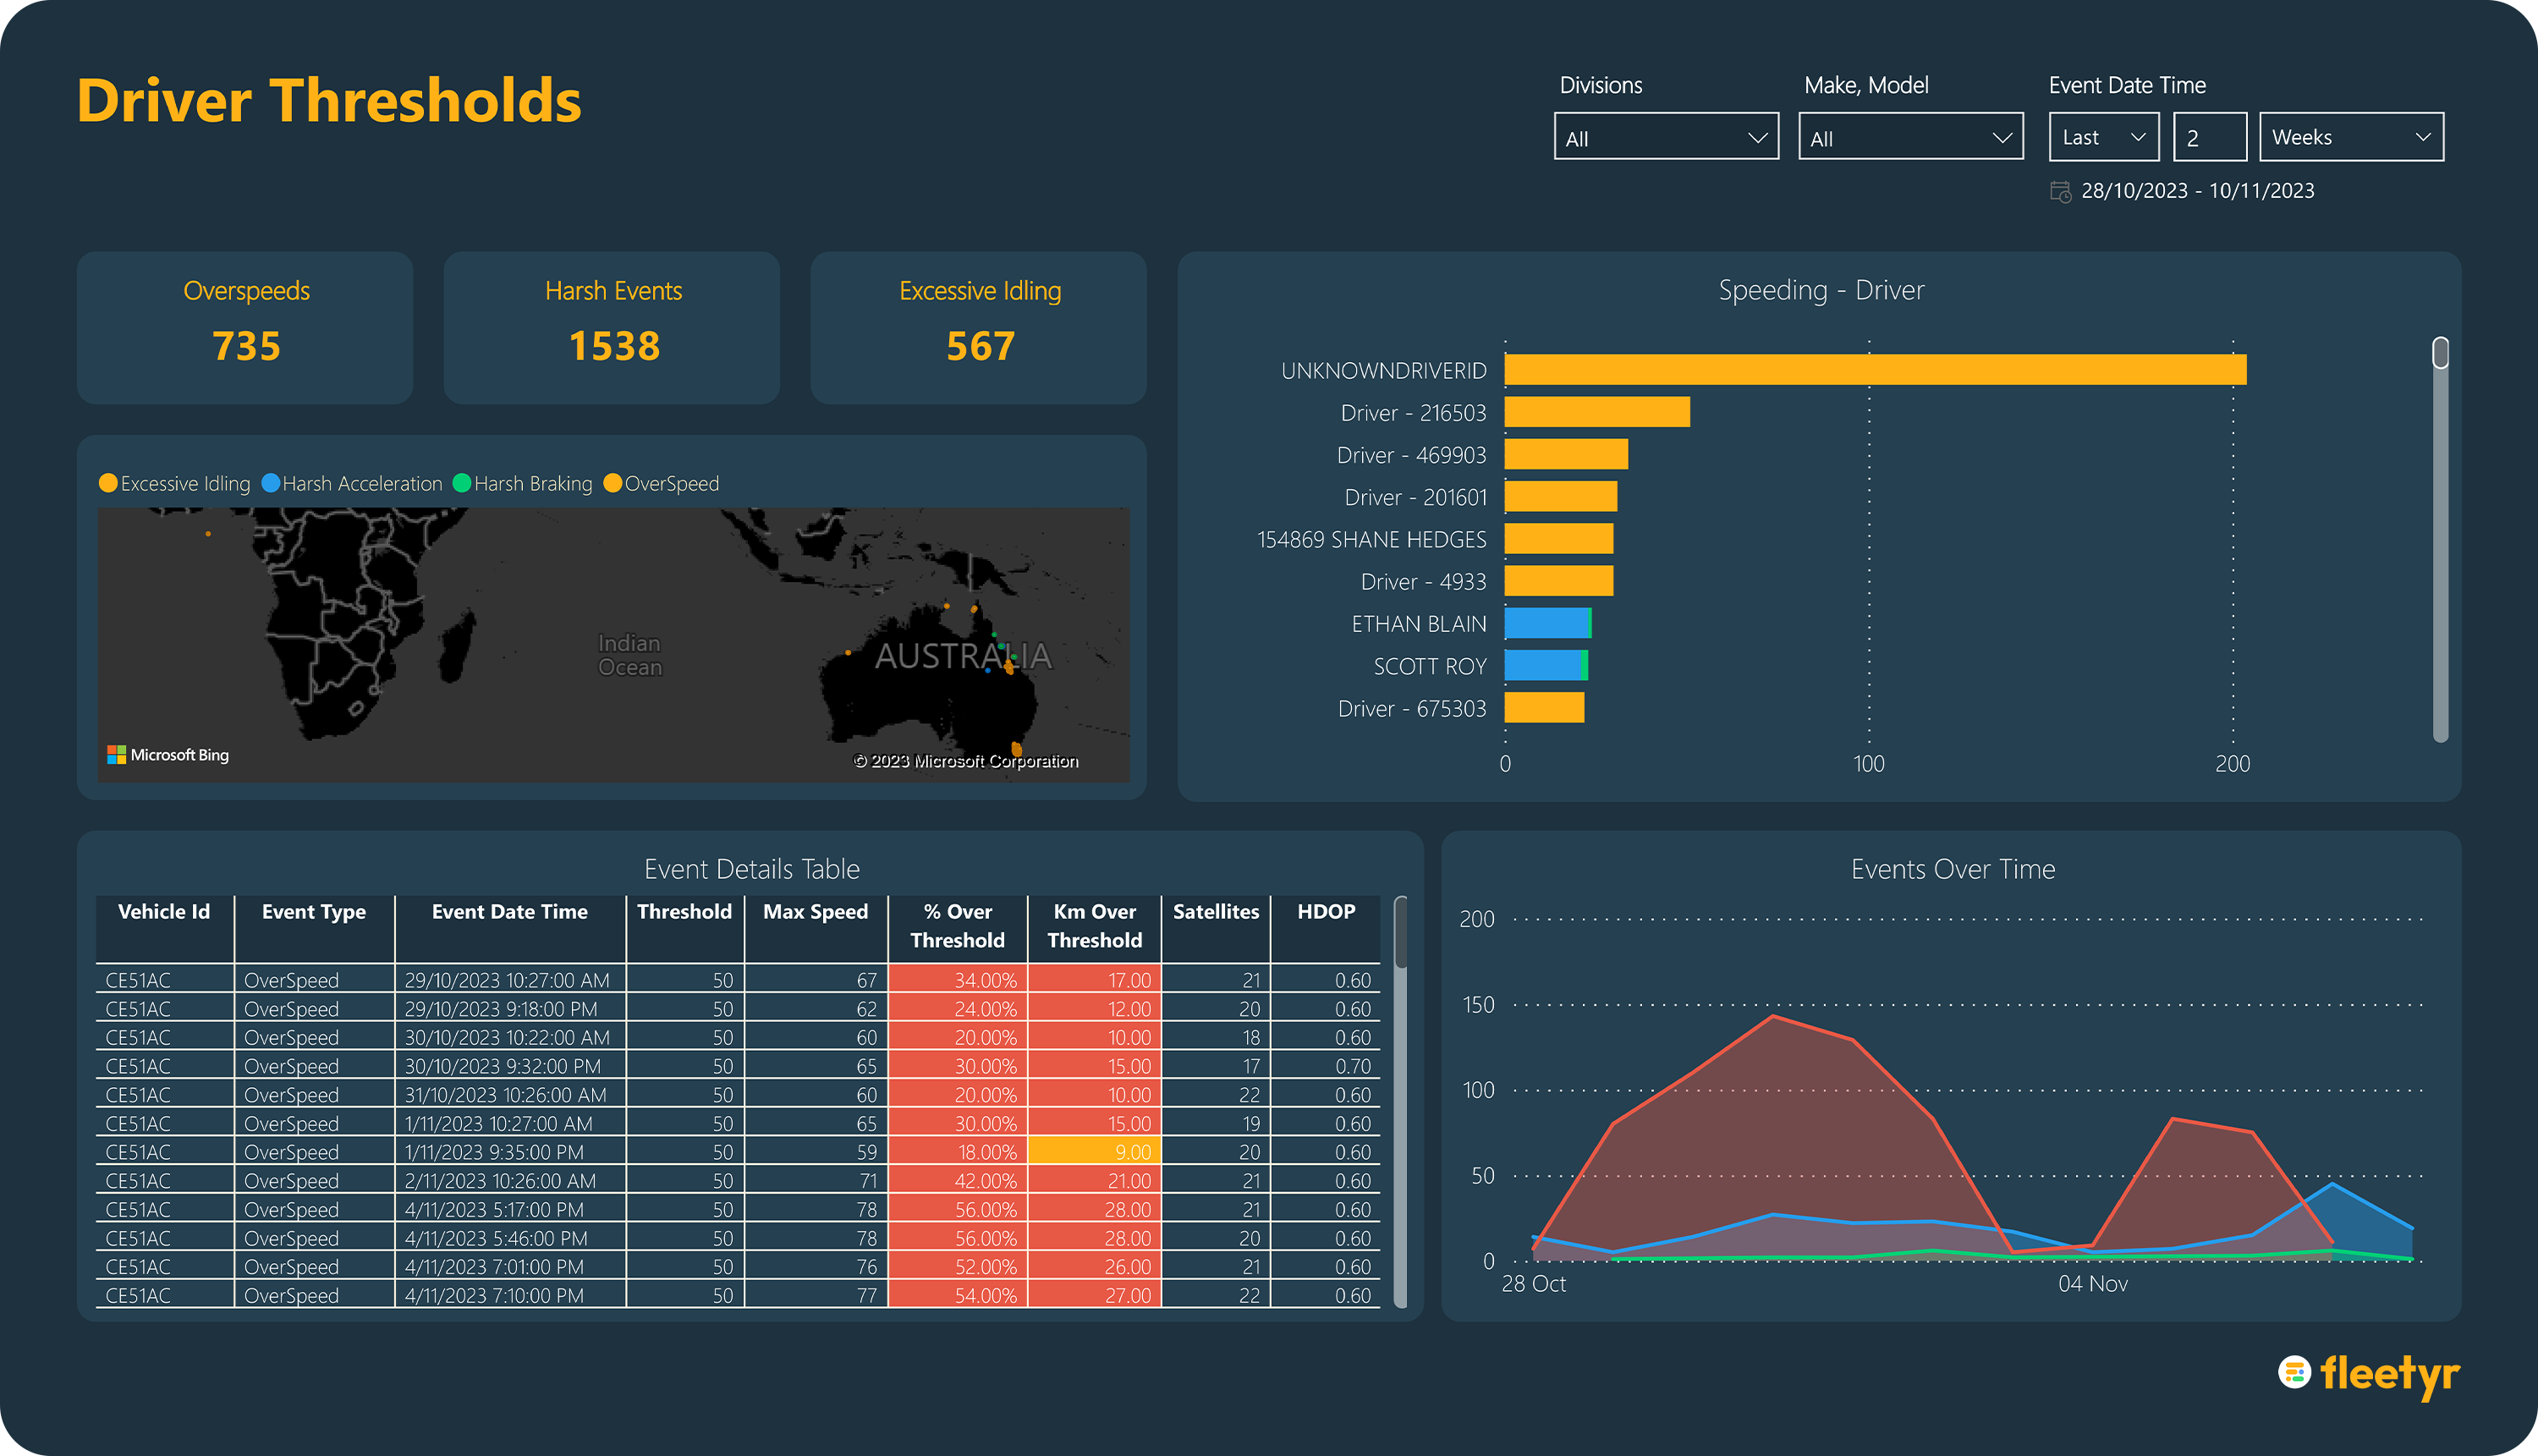Click the Excessive Idling legend dot
This screenshot has height=1456, width=2538.
[x=108, y=484]
